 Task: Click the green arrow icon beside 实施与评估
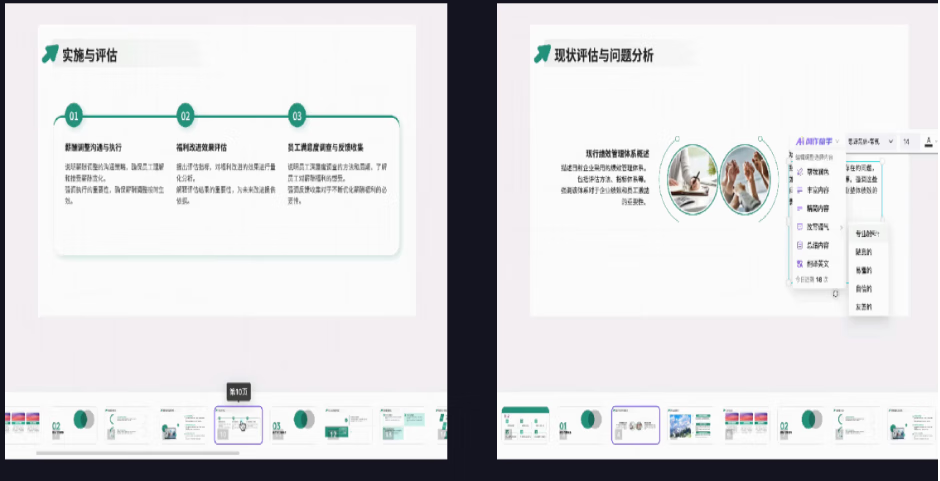(x=49, y=54)
